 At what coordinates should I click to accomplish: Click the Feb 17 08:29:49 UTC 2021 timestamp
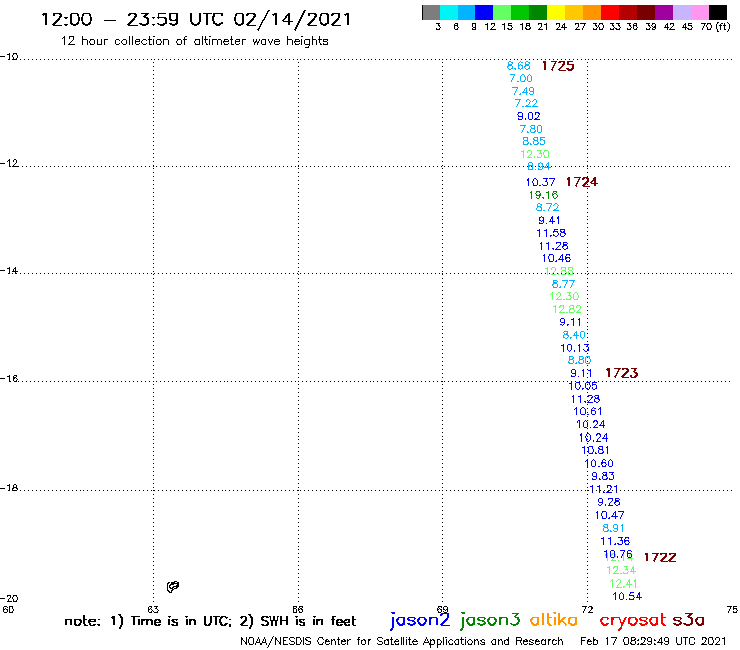pos(653,641)
